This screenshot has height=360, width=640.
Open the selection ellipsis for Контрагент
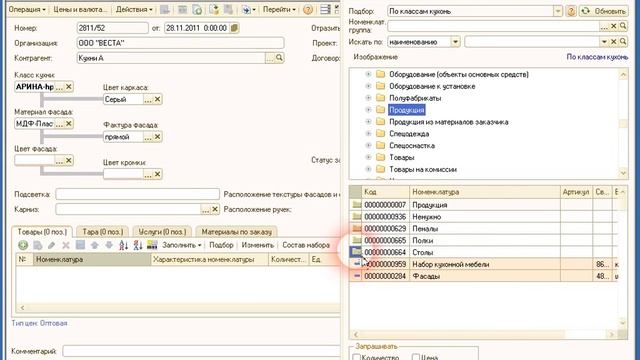pos(270,58)
